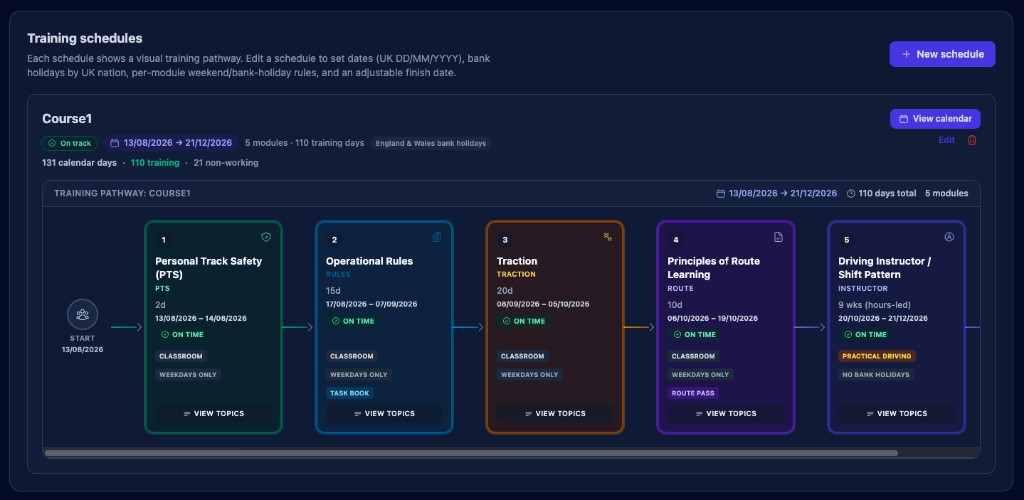Click the Personal Track Safety (PTS) title
Image resolution: width=1024 pixels, height=500 pixels.
point(208,268)
